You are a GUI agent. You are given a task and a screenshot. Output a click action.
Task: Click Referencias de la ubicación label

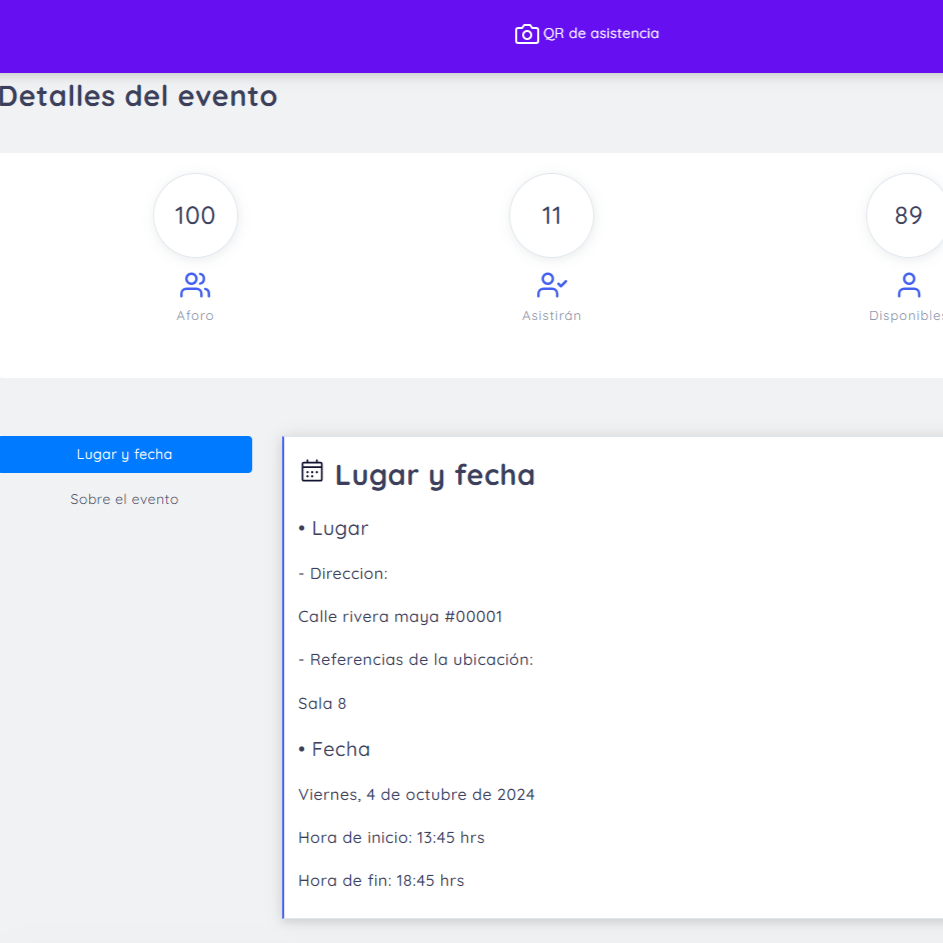click(416, 660)
